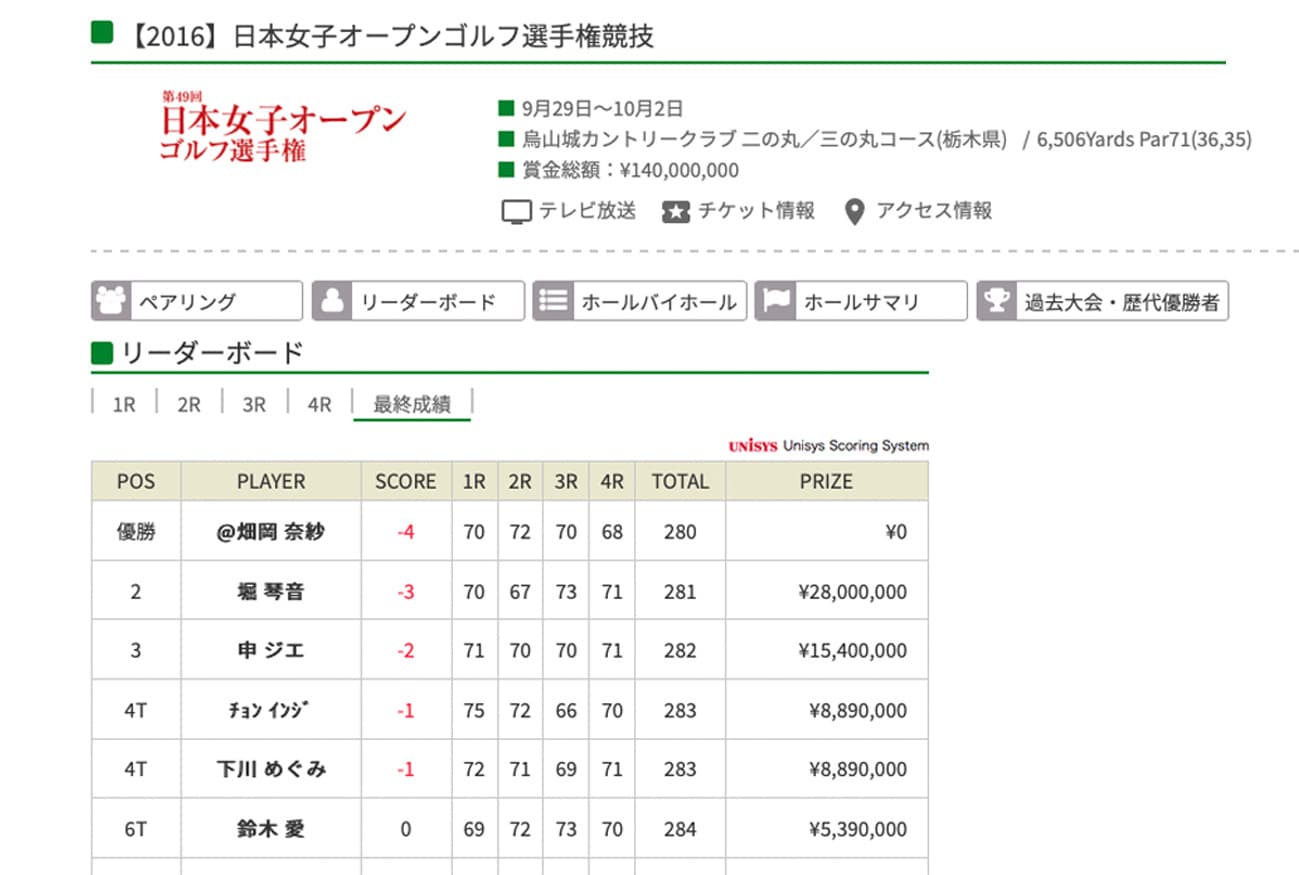Click the 日本女子オープン tournament logo

[282, 128]
